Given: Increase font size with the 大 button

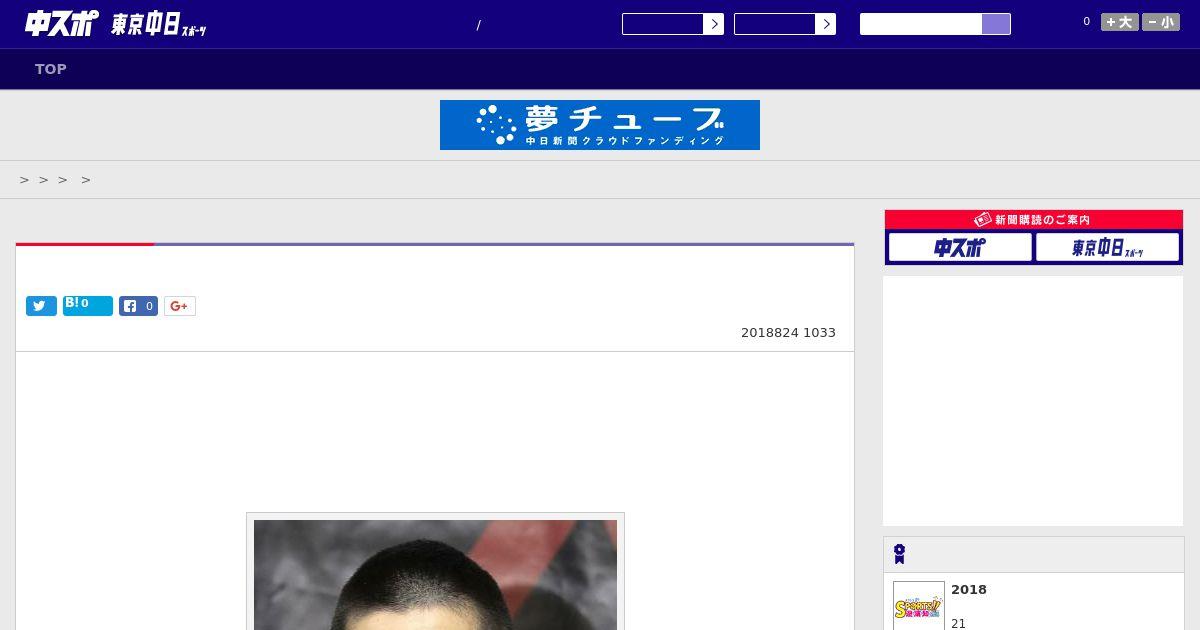Looking at the screenshot, I should coord(1120,22).
